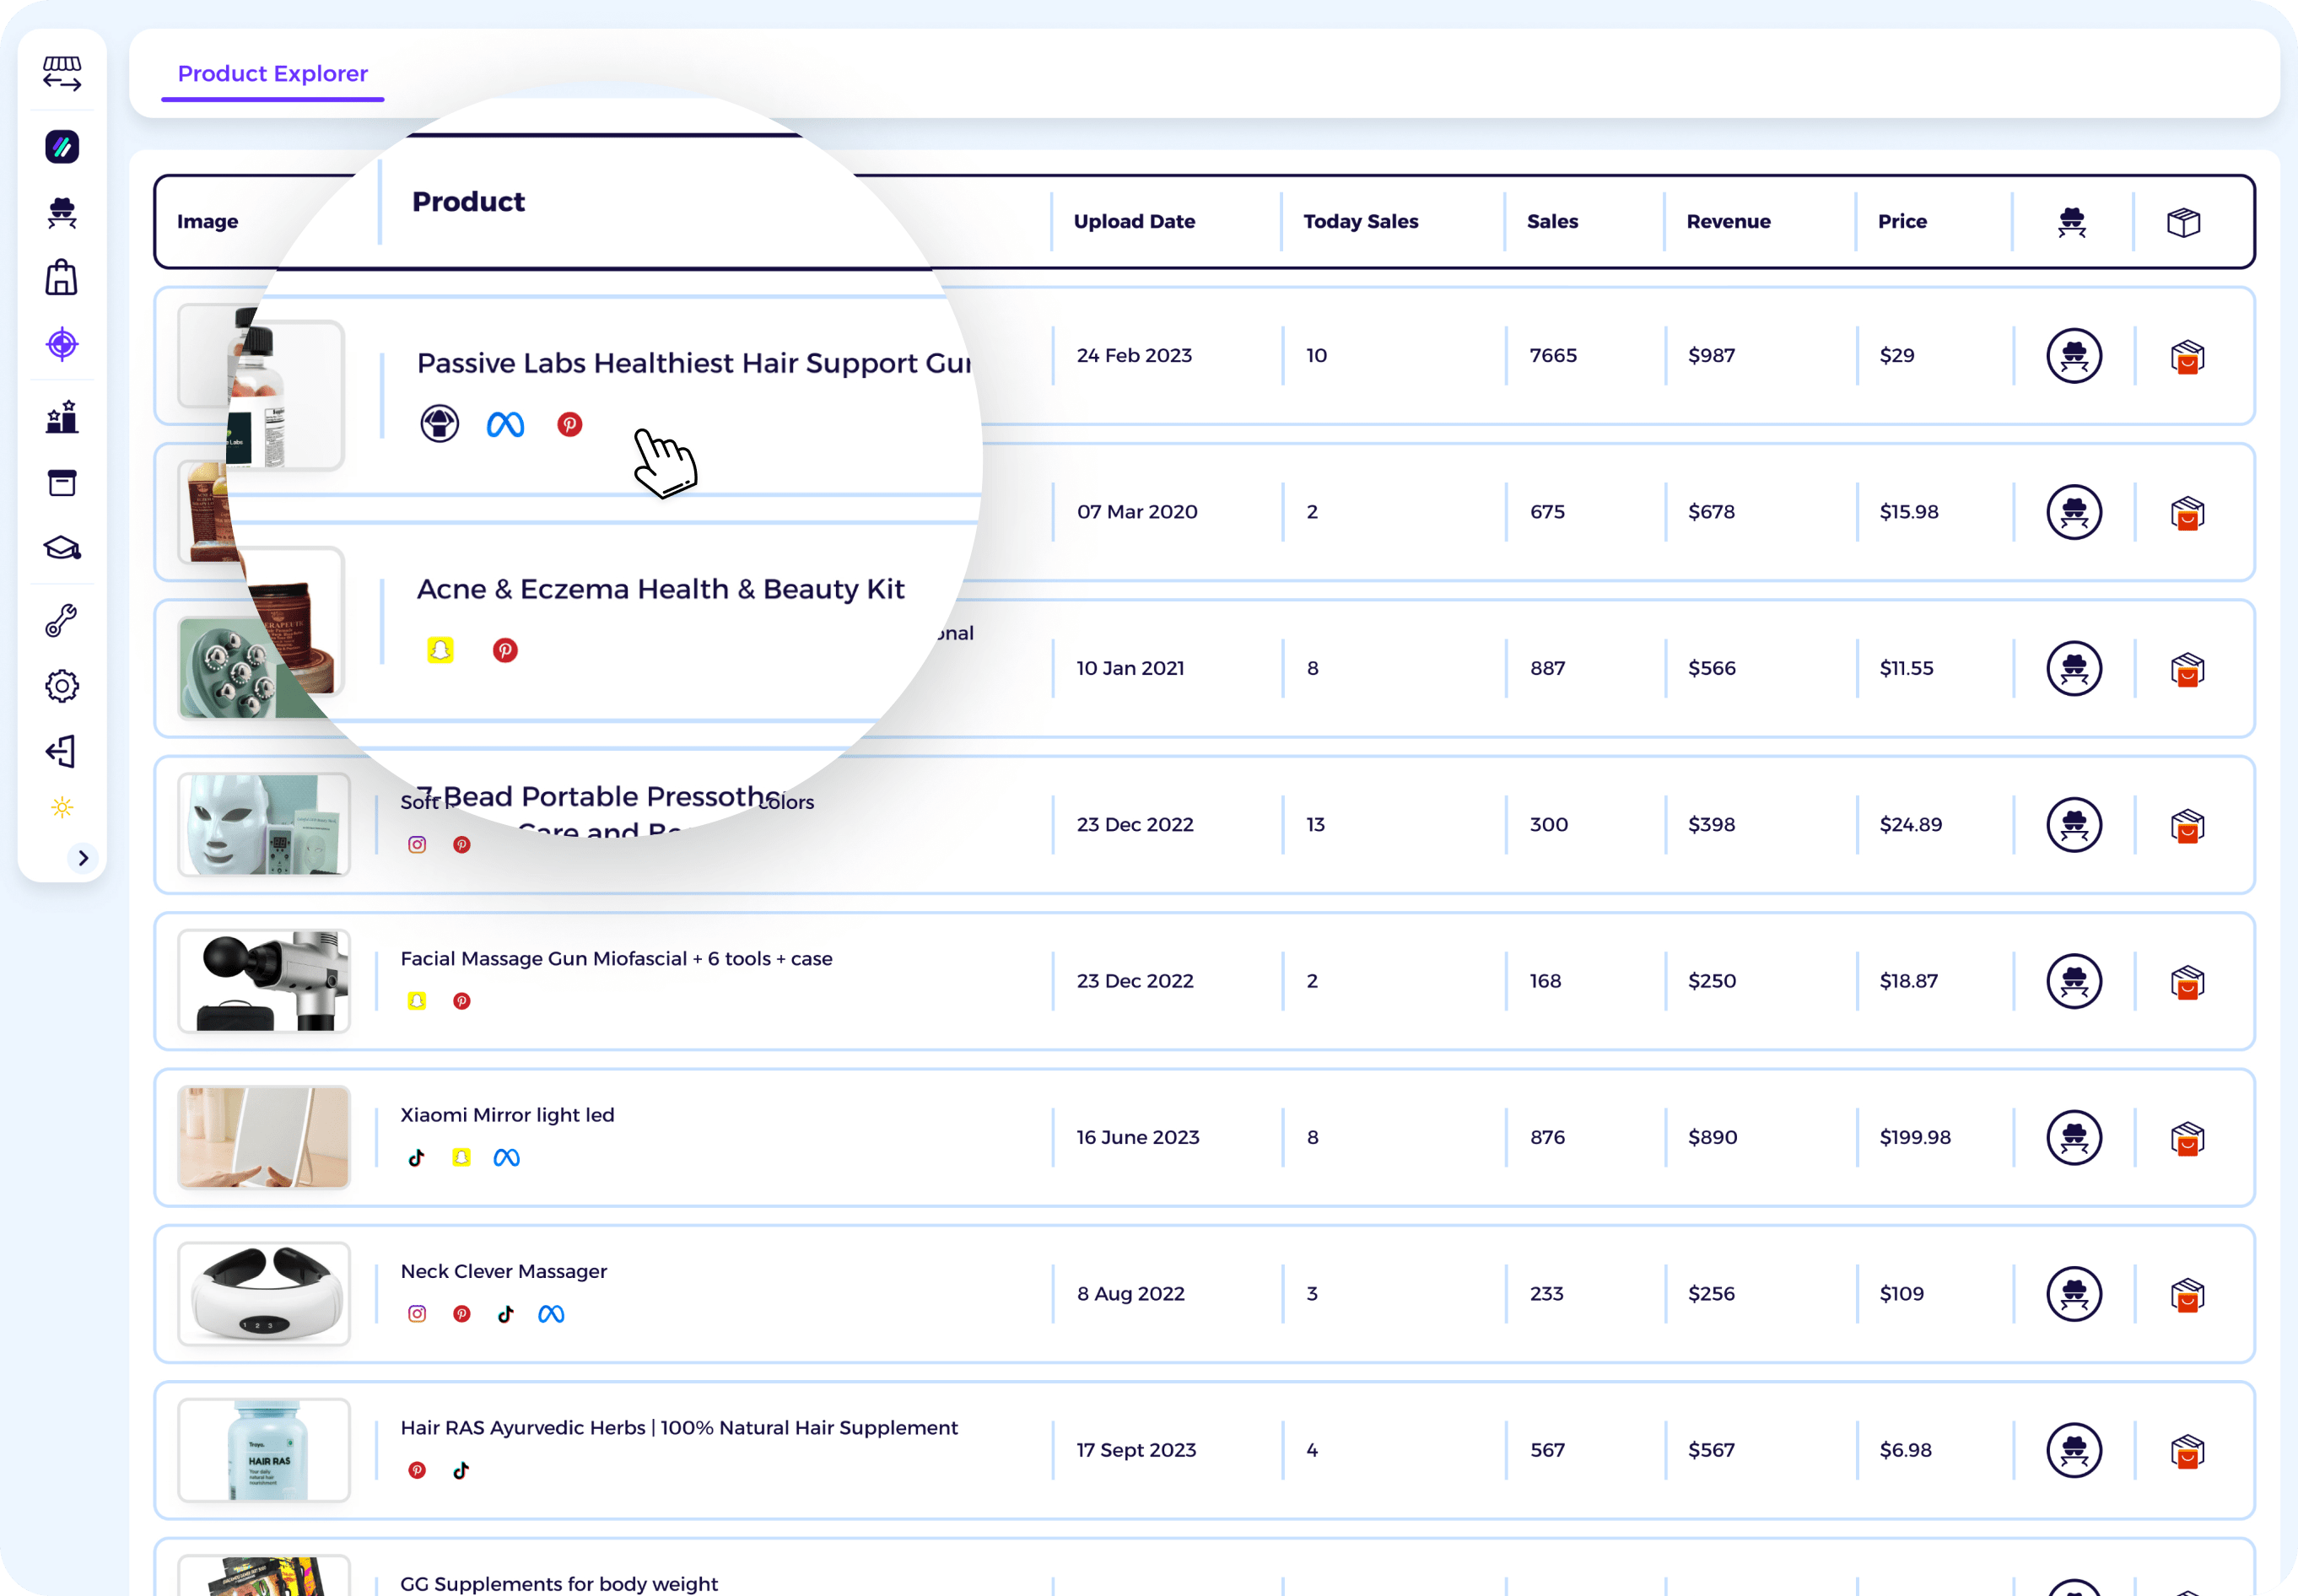This screenshot has height=1596, width=2298.
Task: Click store box icon in the $15.98 row
Action: pyautogui.click(x=2187, y=513)
